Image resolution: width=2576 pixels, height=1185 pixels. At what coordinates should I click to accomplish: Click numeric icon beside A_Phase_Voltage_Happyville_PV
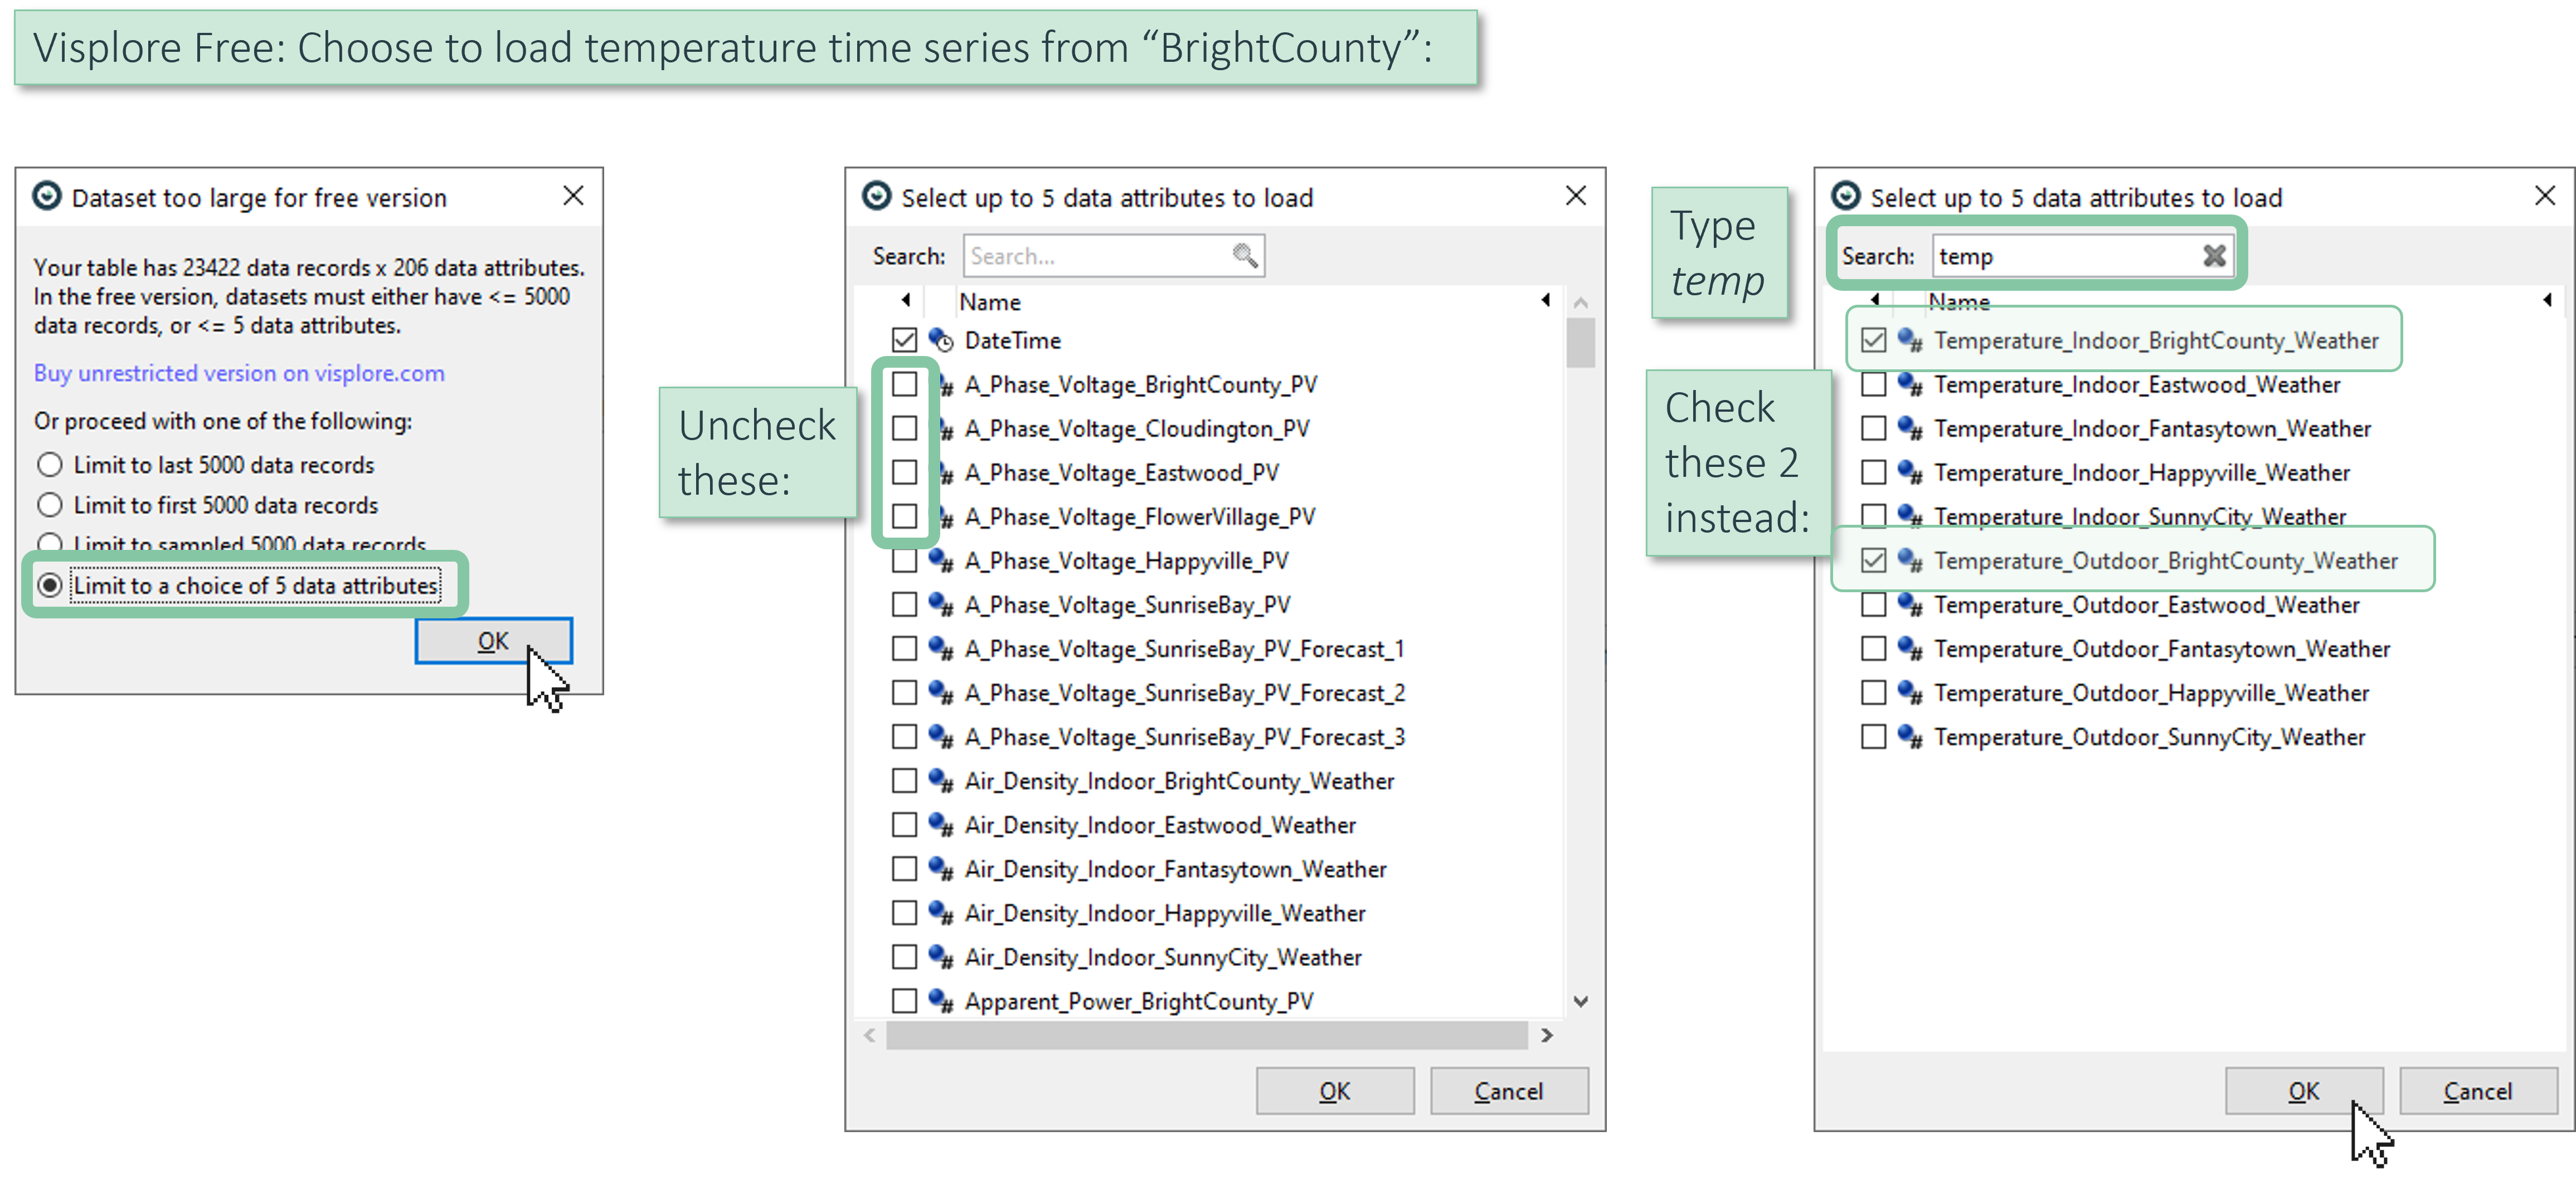tap(940, 561)
